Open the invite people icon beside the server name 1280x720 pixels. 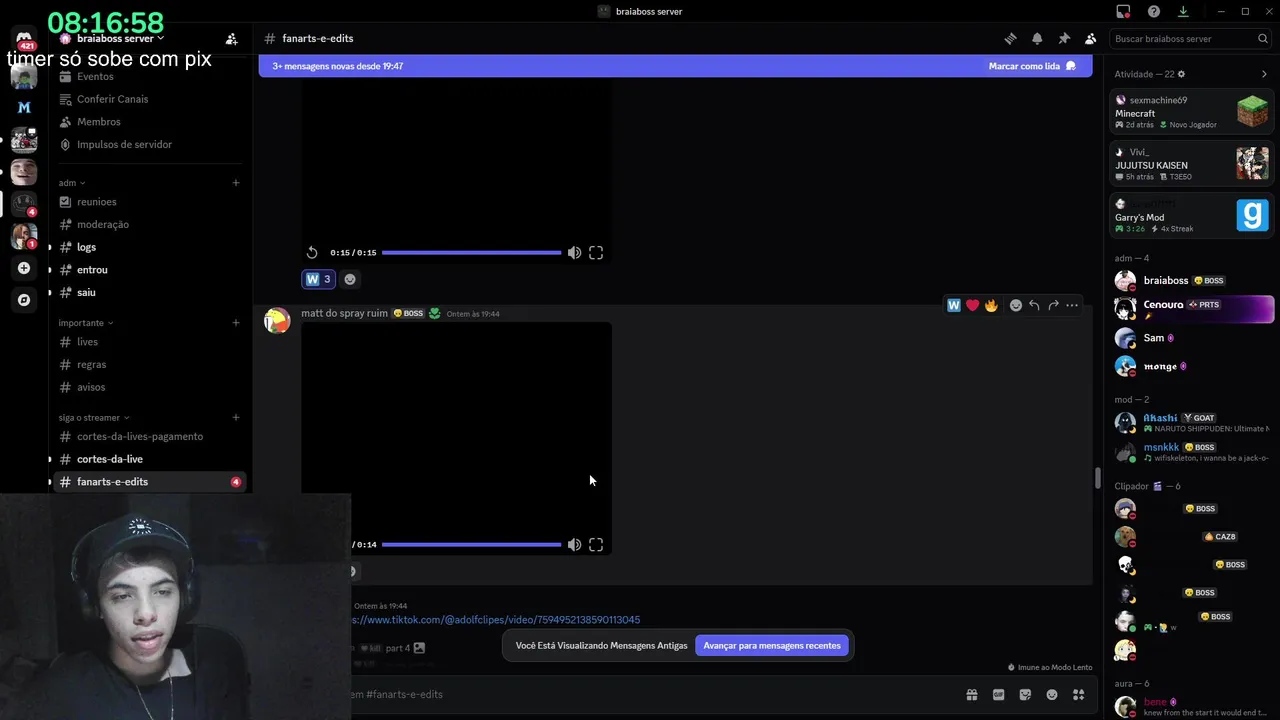tap(231, 39)
